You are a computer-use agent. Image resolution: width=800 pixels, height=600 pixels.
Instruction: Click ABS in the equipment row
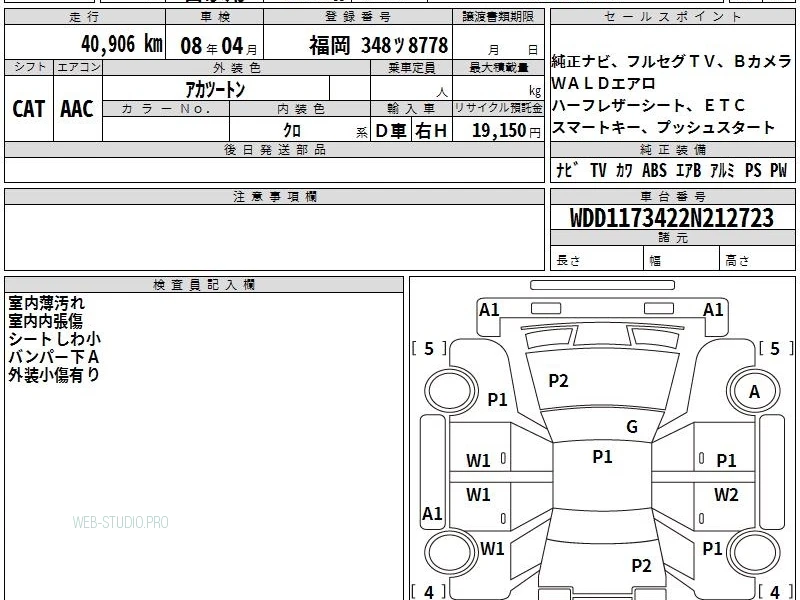[x=654, y=170]
